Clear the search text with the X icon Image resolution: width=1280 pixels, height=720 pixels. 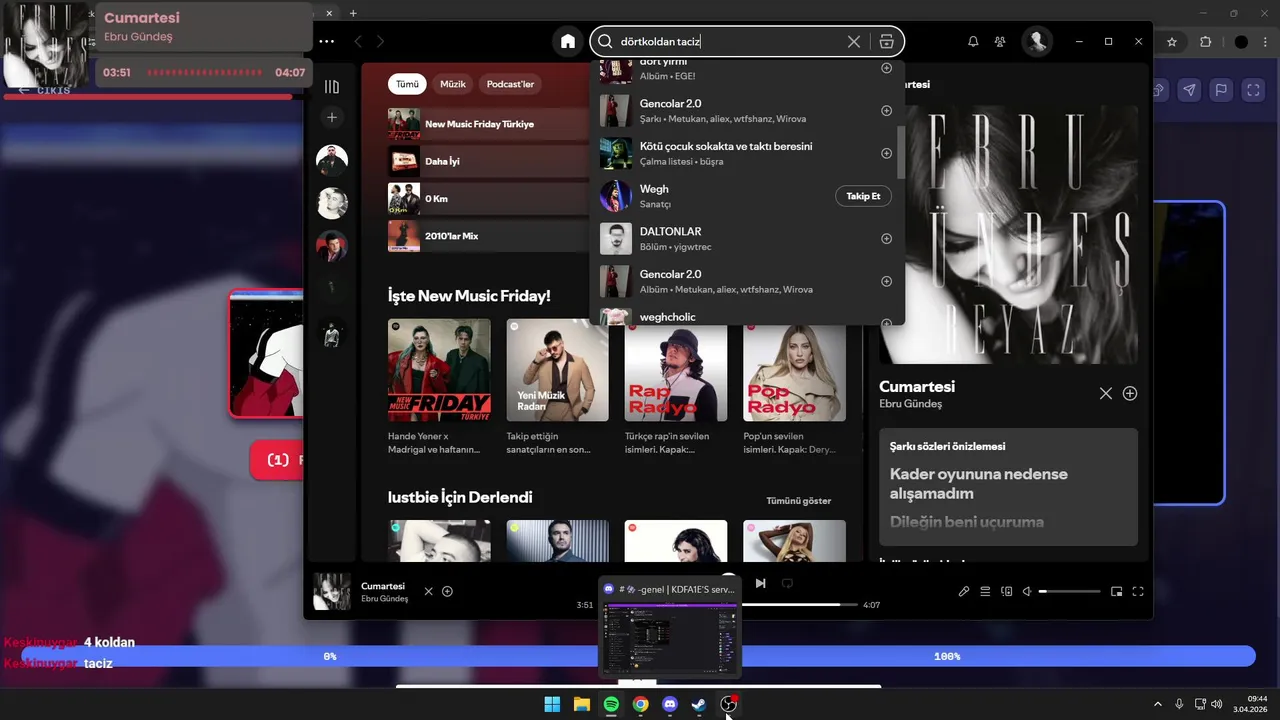[x=853, y=42]
